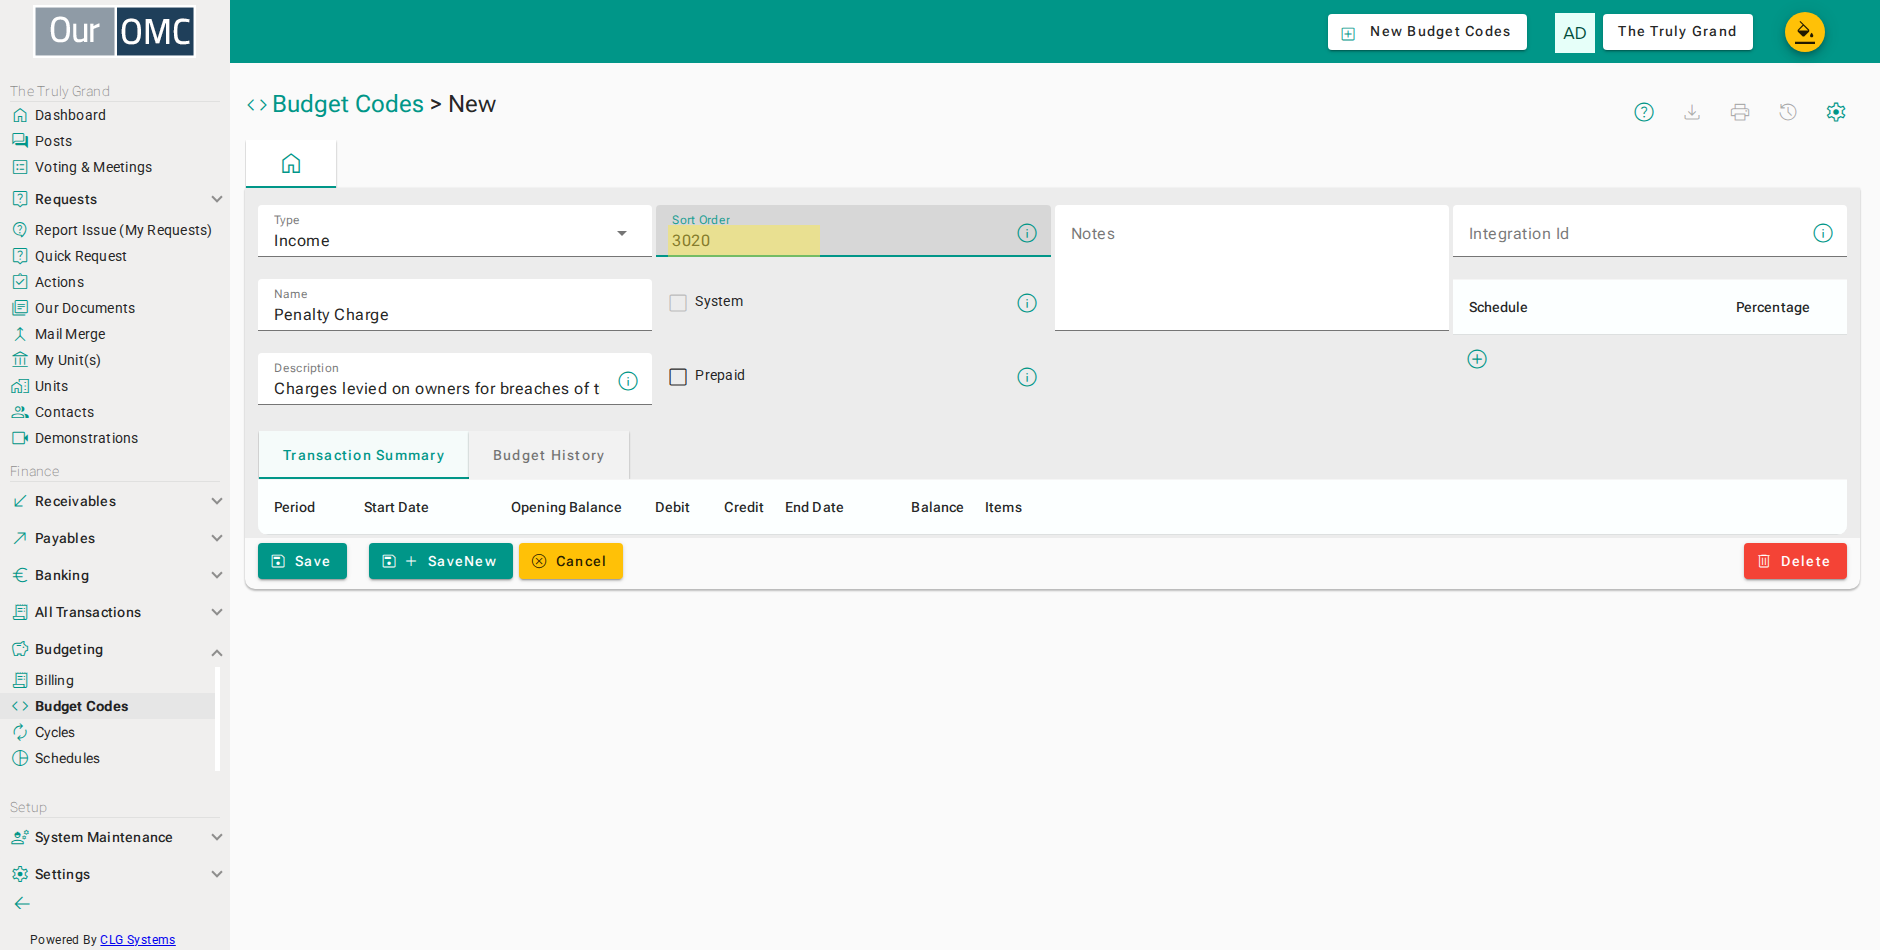
Task: Click the Prepaid field info icon
Action: pyautogui.click(x=1027, y=377)
